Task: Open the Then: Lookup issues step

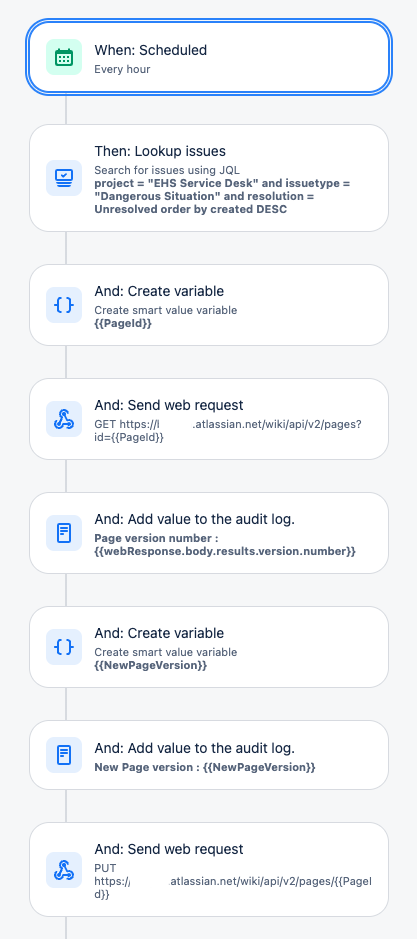Action: [x=208, y=178]
